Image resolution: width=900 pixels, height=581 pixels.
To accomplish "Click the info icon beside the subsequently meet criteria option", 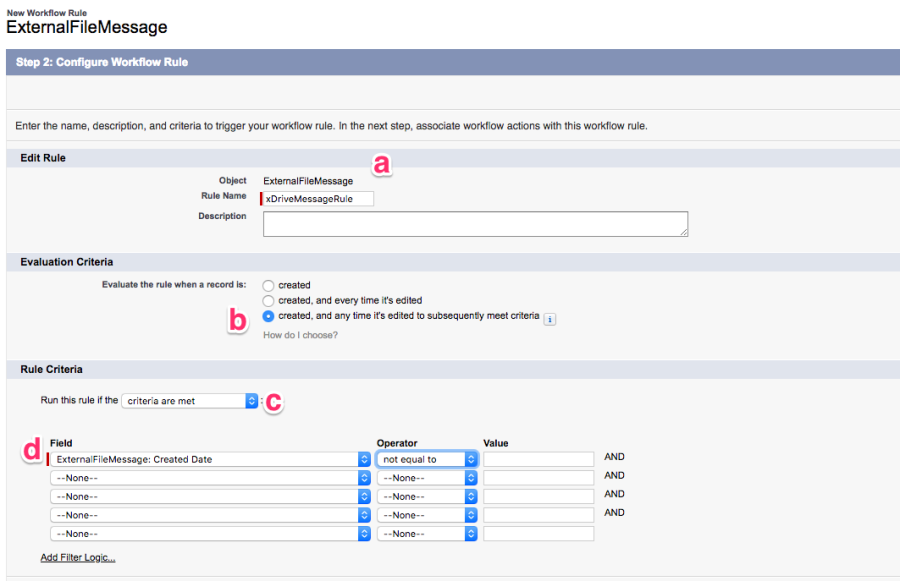I will coord(550,318).
